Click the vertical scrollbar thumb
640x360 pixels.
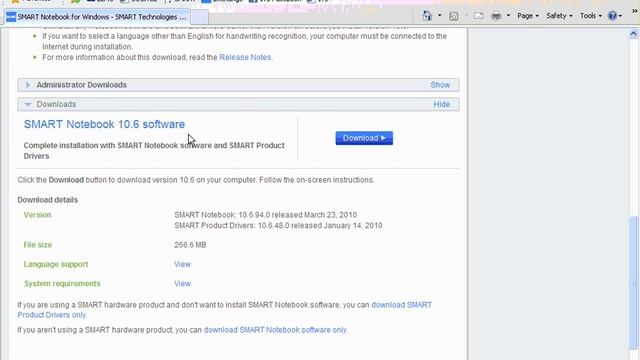(633, 284)
